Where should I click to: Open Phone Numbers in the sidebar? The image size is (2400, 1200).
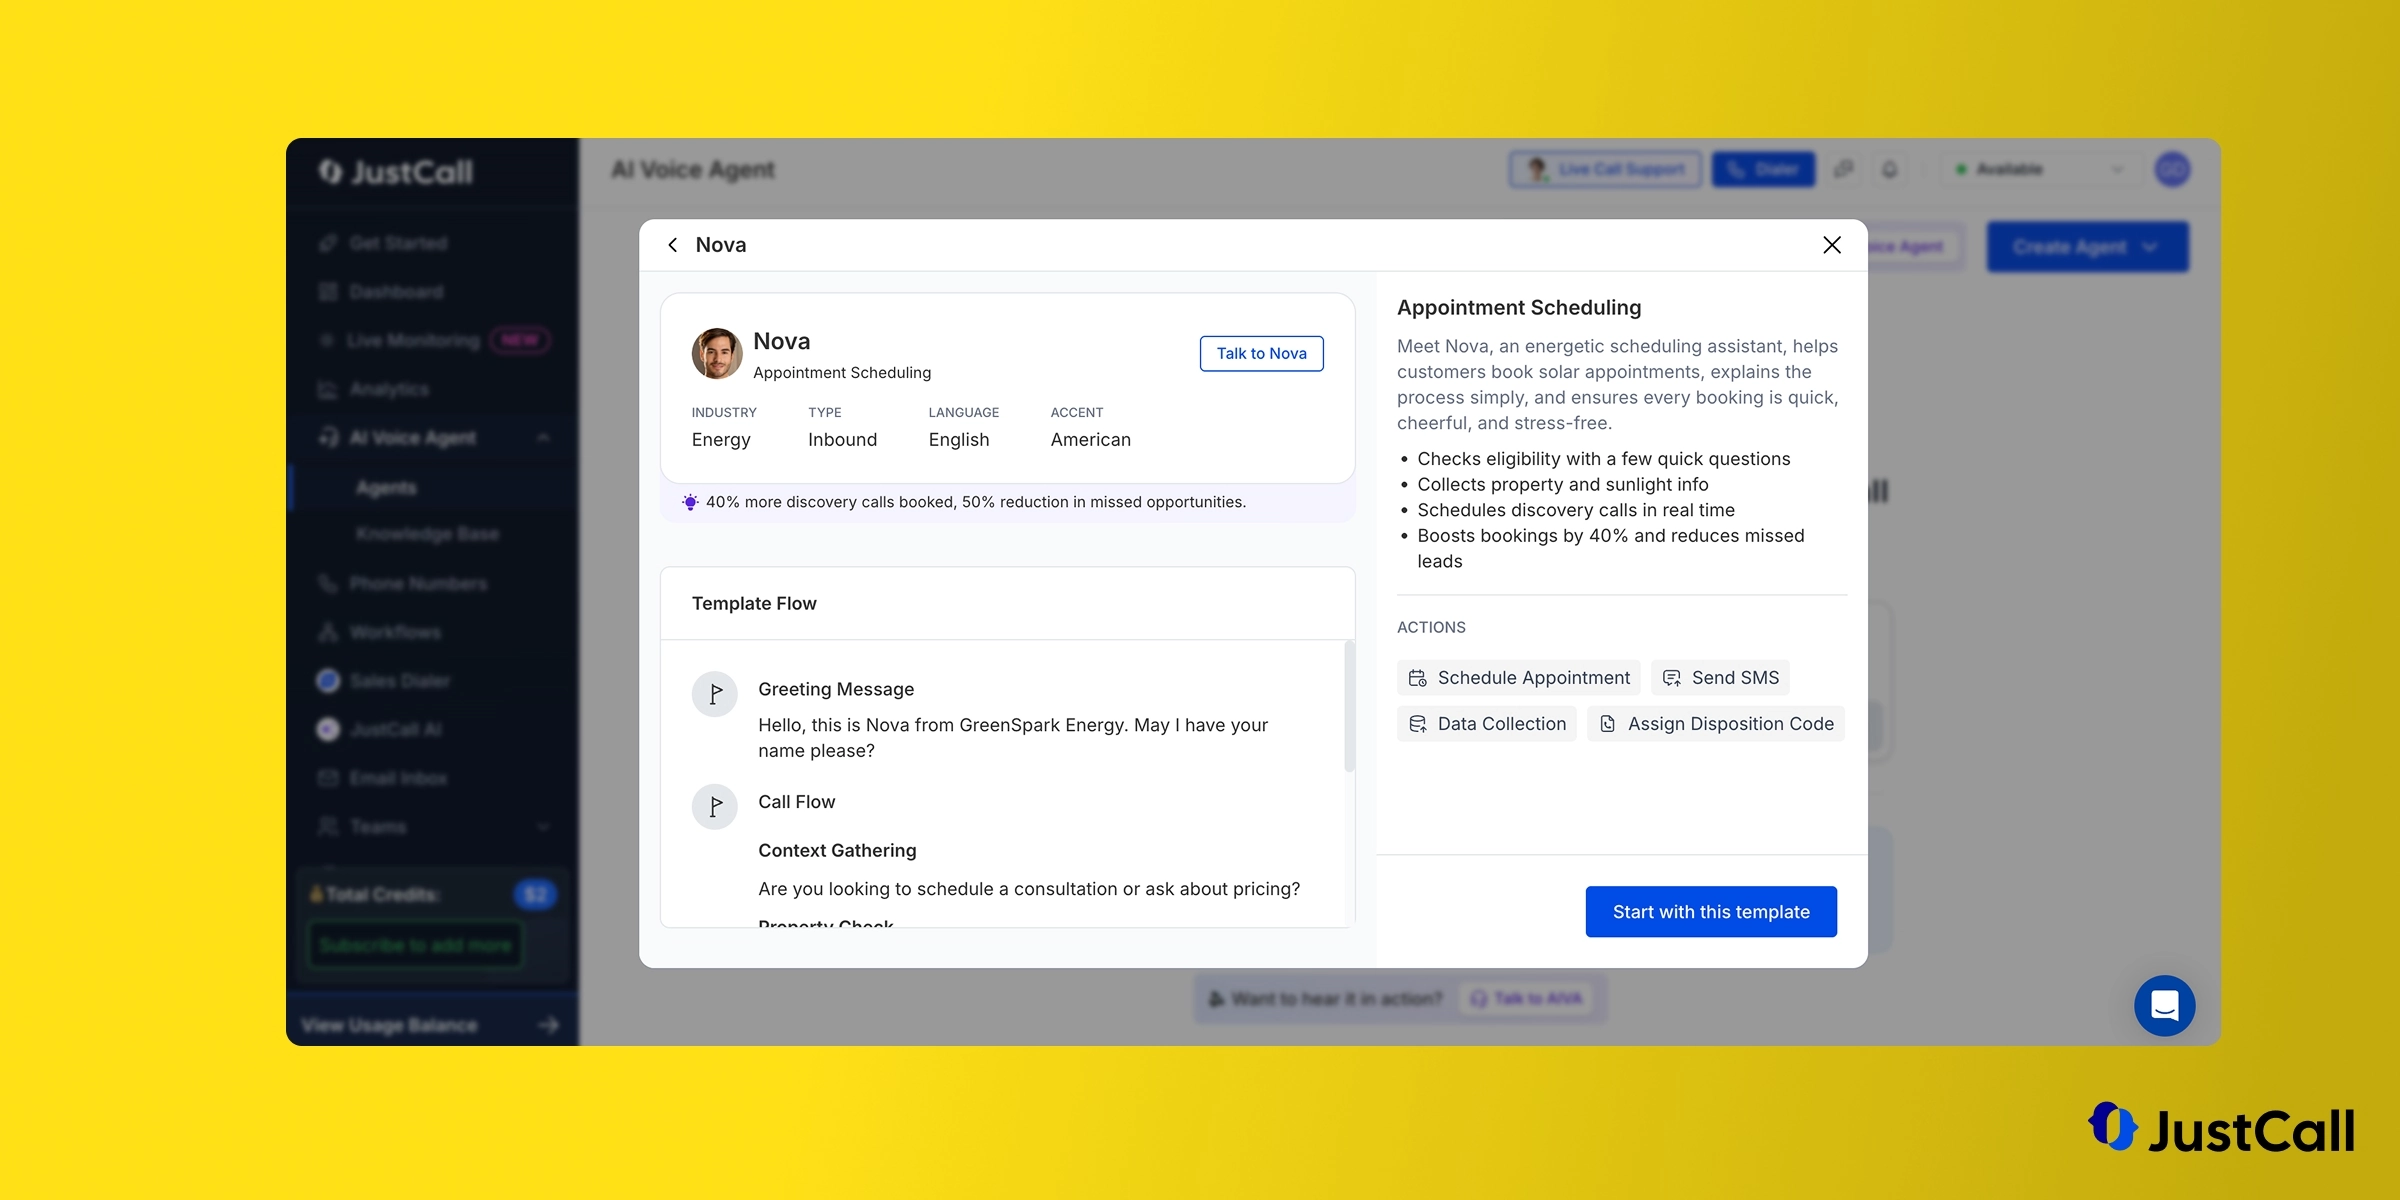418,583
